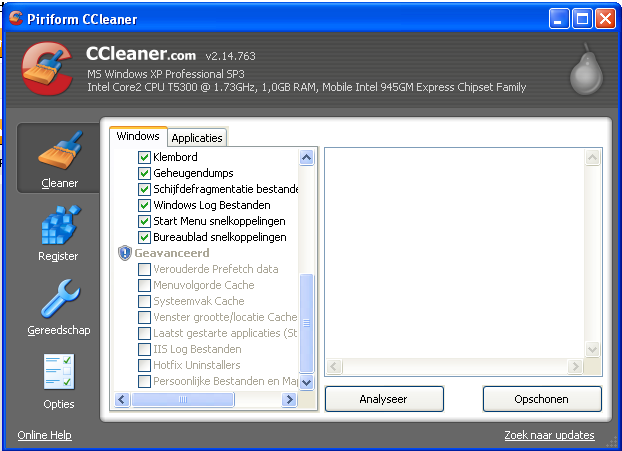Uncheck Start Menu snelkoppelingen

[144, 221]
